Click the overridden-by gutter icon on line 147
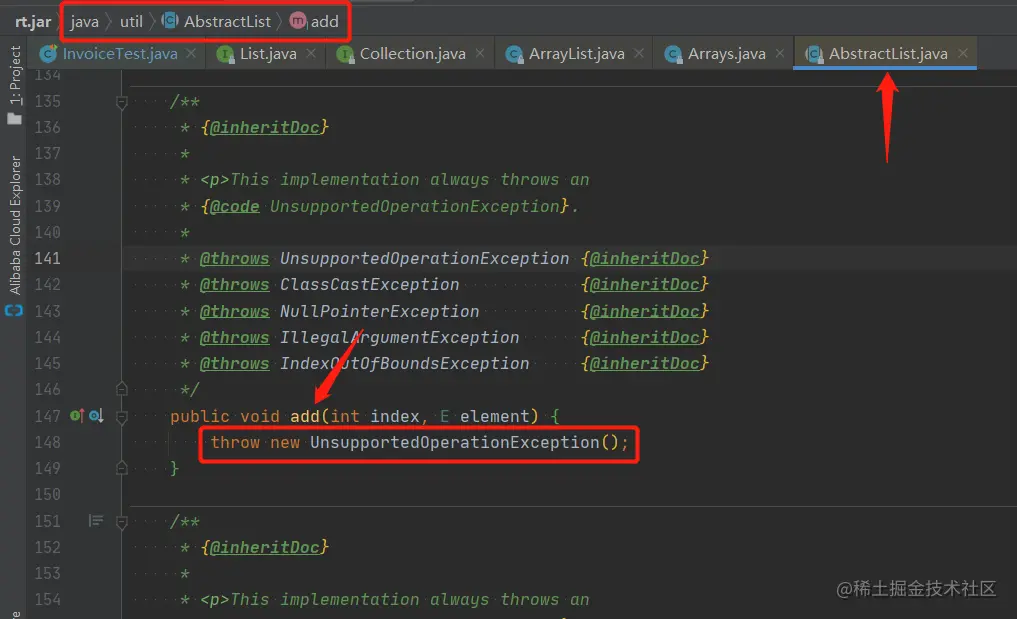 tap(96, 415)
